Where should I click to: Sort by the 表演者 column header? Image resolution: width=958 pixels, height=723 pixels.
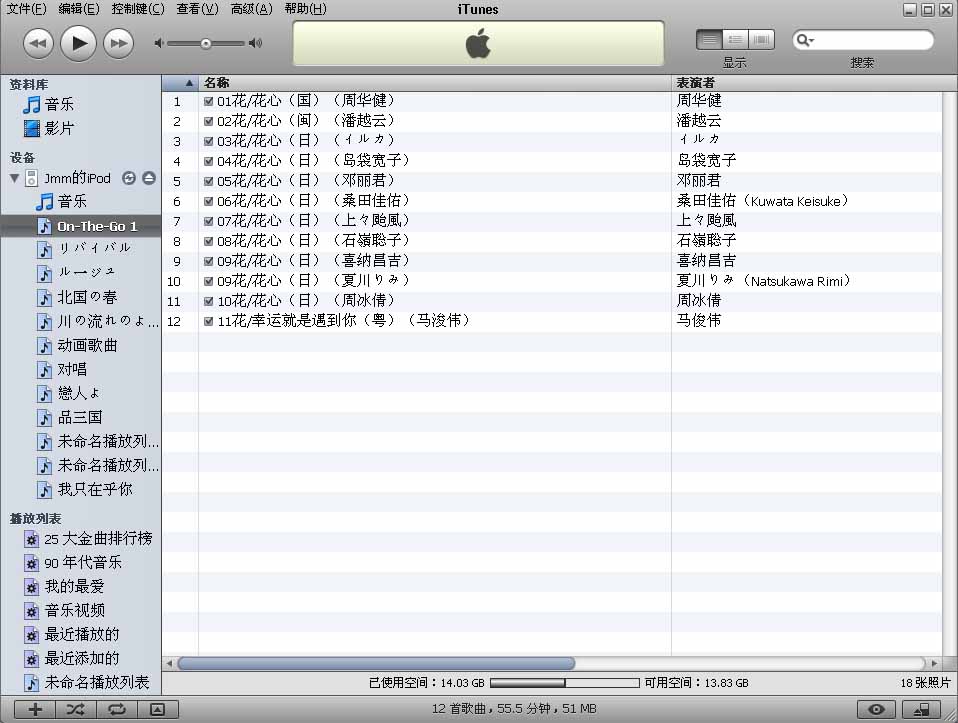(806, 83)
